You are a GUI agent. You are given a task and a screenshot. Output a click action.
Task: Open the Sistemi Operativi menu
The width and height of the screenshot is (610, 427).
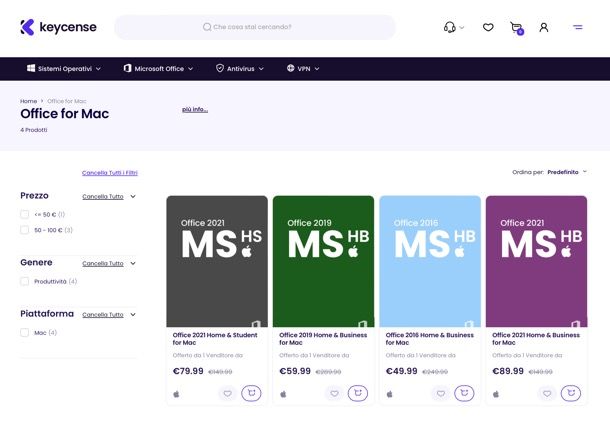(64, 68)
